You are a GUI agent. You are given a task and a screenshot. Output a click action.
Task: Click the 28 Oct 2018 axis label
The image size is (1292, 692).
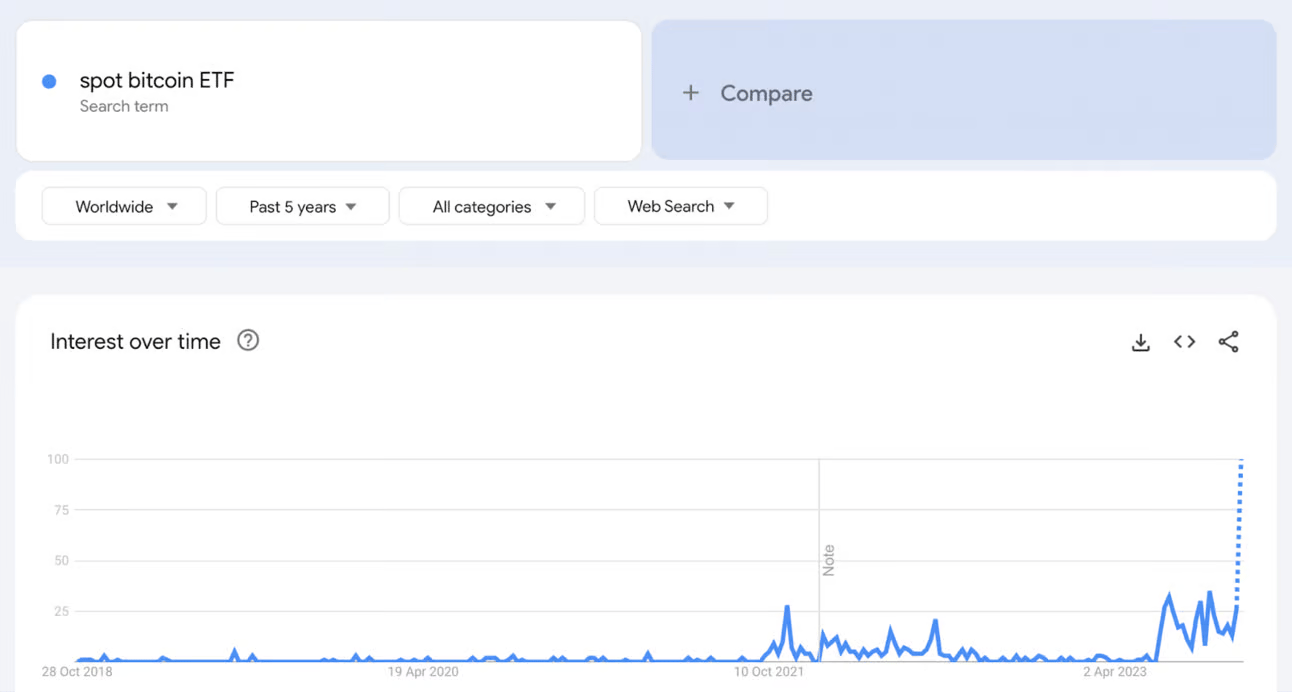coord(77,672)
